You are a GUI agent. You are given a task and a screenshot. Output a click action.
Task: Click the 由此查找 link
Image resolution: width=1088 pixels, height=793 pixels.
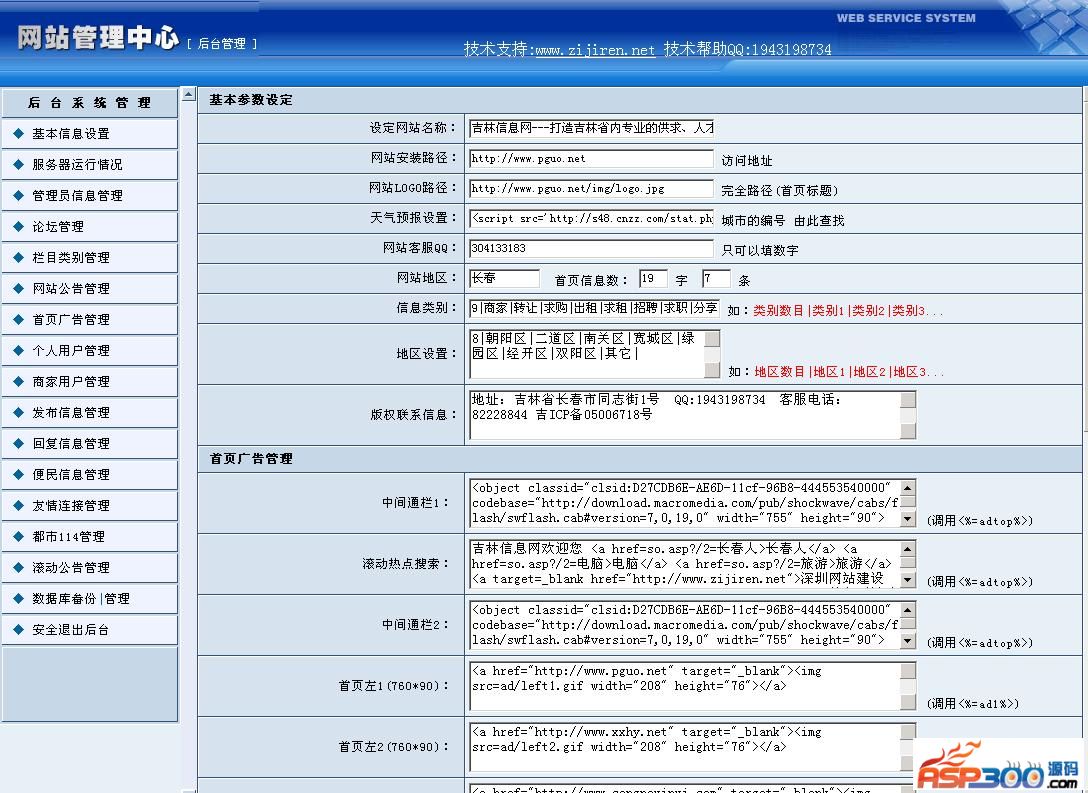pyautogui.click(x=819, y=221)
